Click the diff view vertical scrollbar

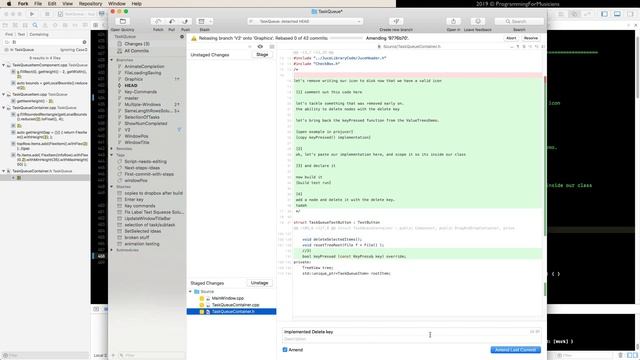tap(545, 155)
